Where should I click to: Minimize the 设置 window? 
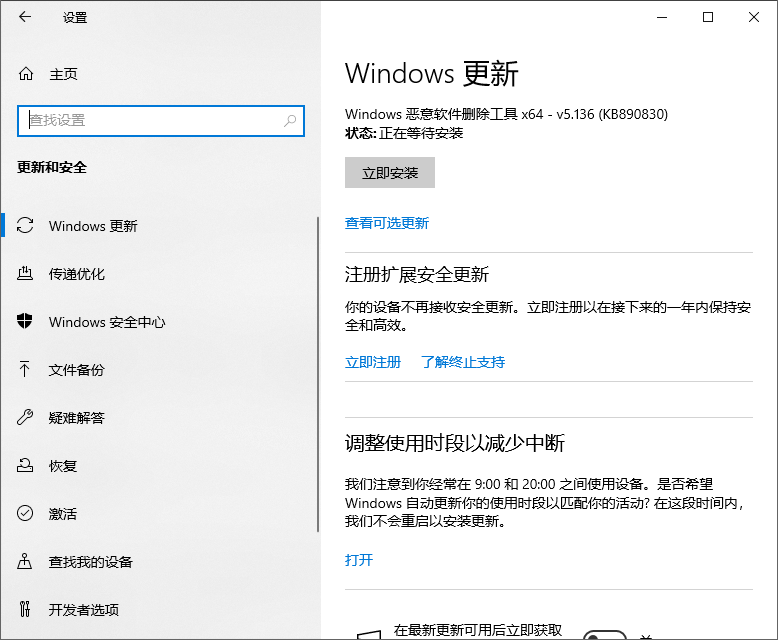coord(662,17)
